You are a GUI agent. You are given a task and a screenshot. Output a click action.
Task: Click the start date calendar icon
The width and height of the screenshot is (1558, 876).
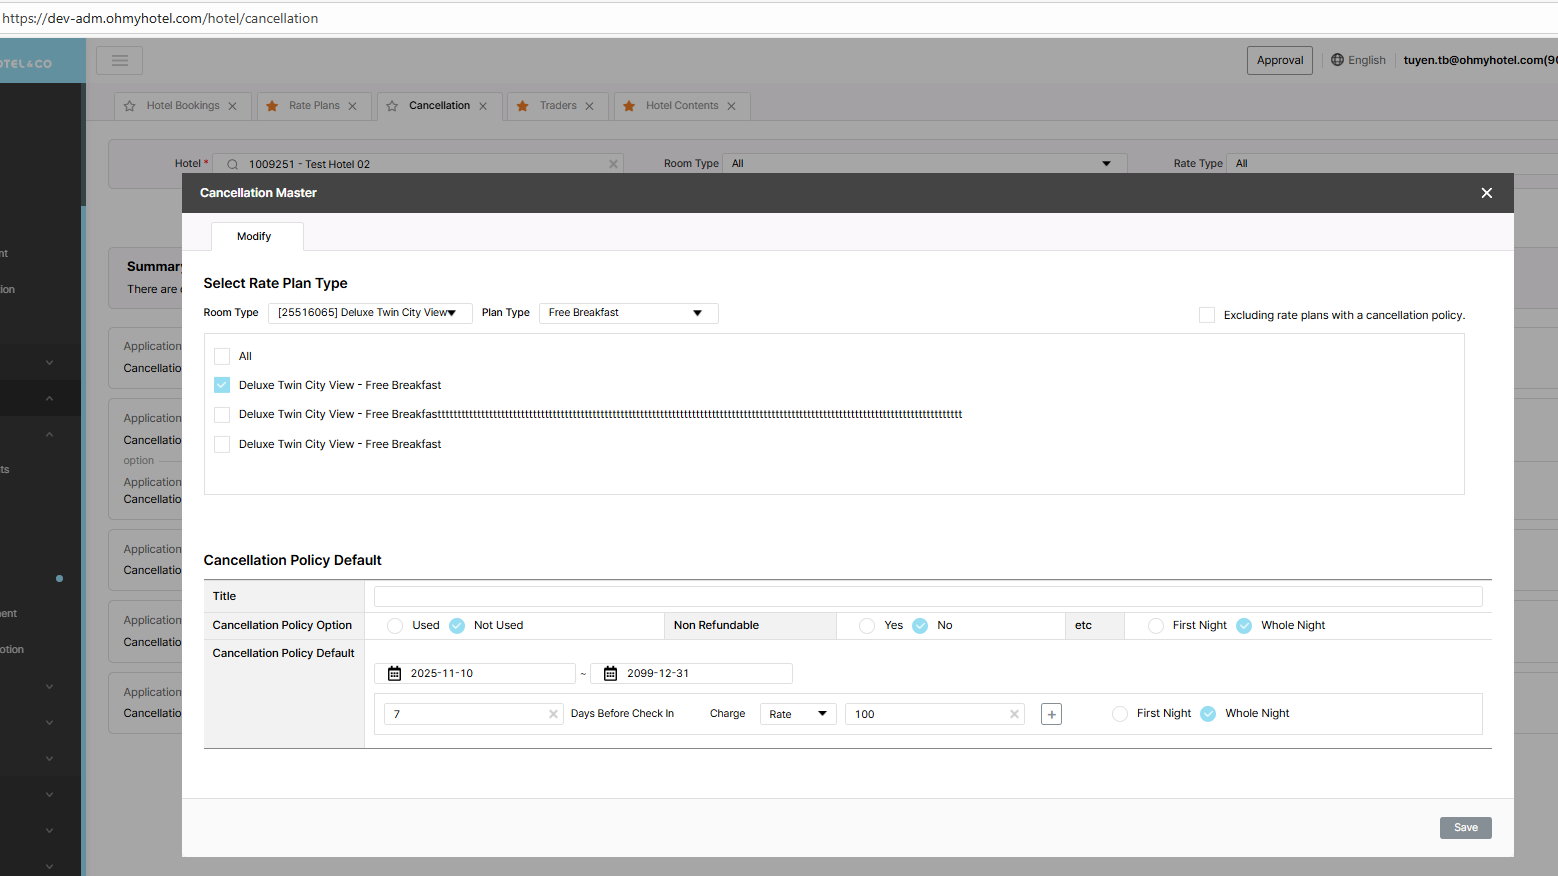(x=395, y=674)
